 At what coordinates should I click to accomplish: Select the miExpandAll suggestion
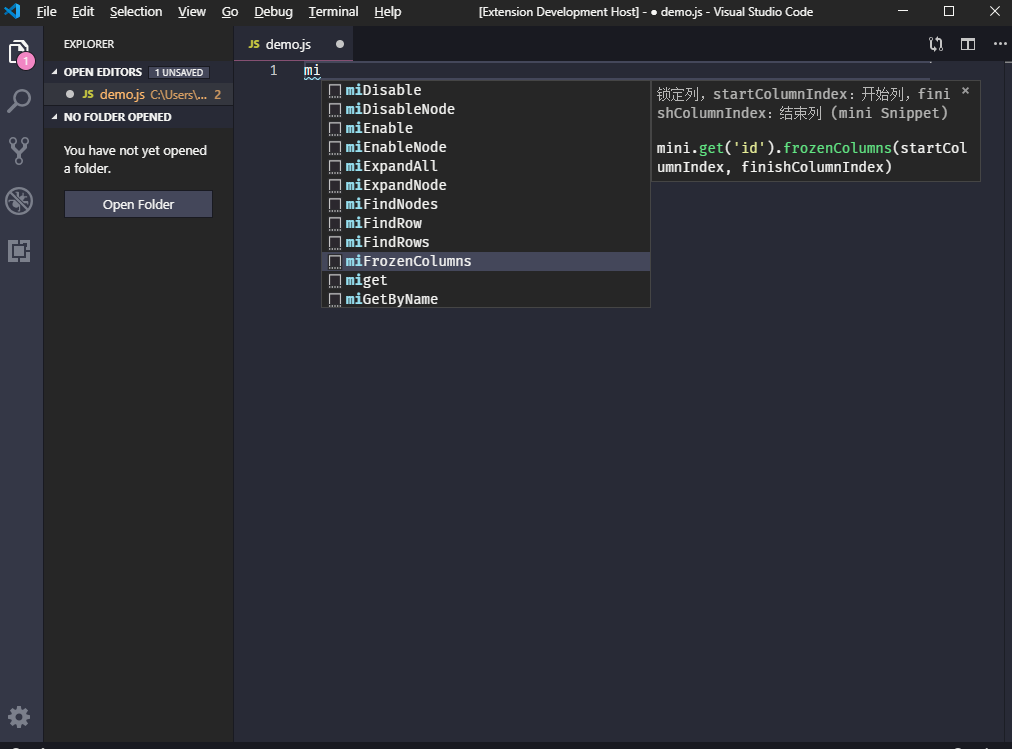(485, 166)
